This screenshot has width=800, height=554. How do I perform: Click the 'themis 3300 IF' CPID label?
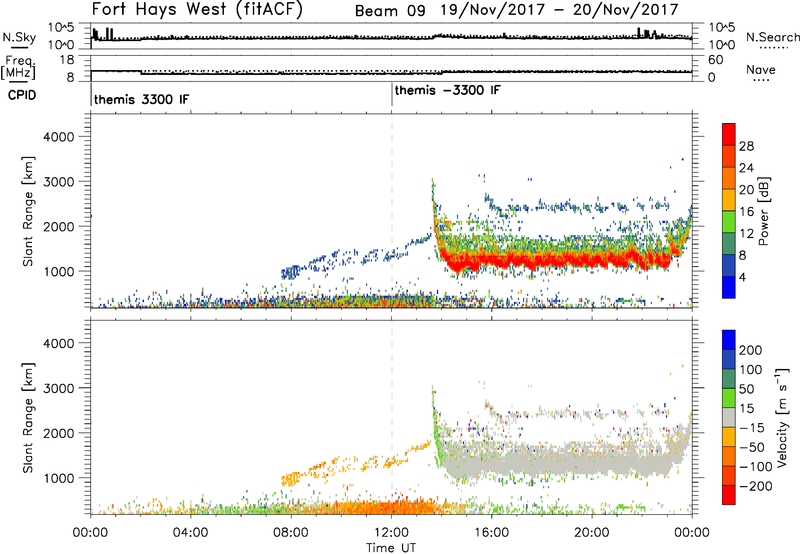(x=141, y=99)
